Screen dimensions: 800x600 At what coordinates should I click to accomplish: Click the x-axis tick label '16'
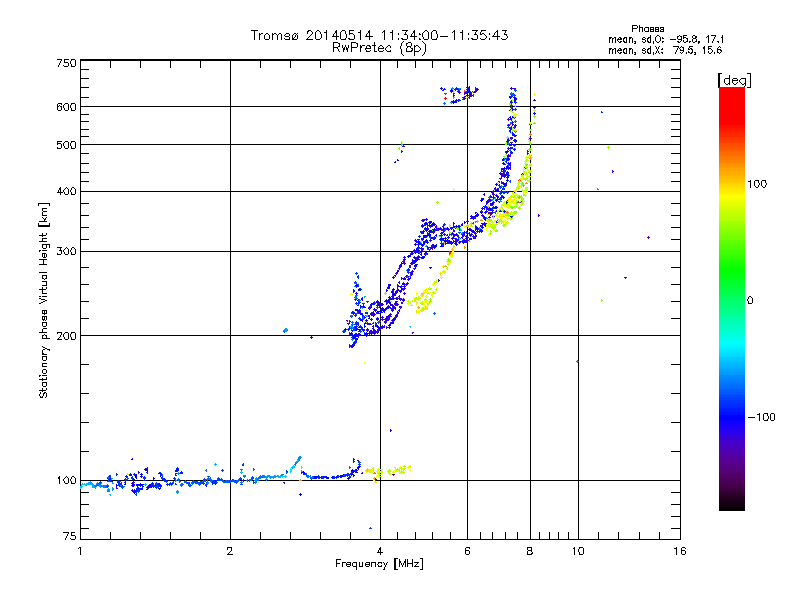point(680,551)
